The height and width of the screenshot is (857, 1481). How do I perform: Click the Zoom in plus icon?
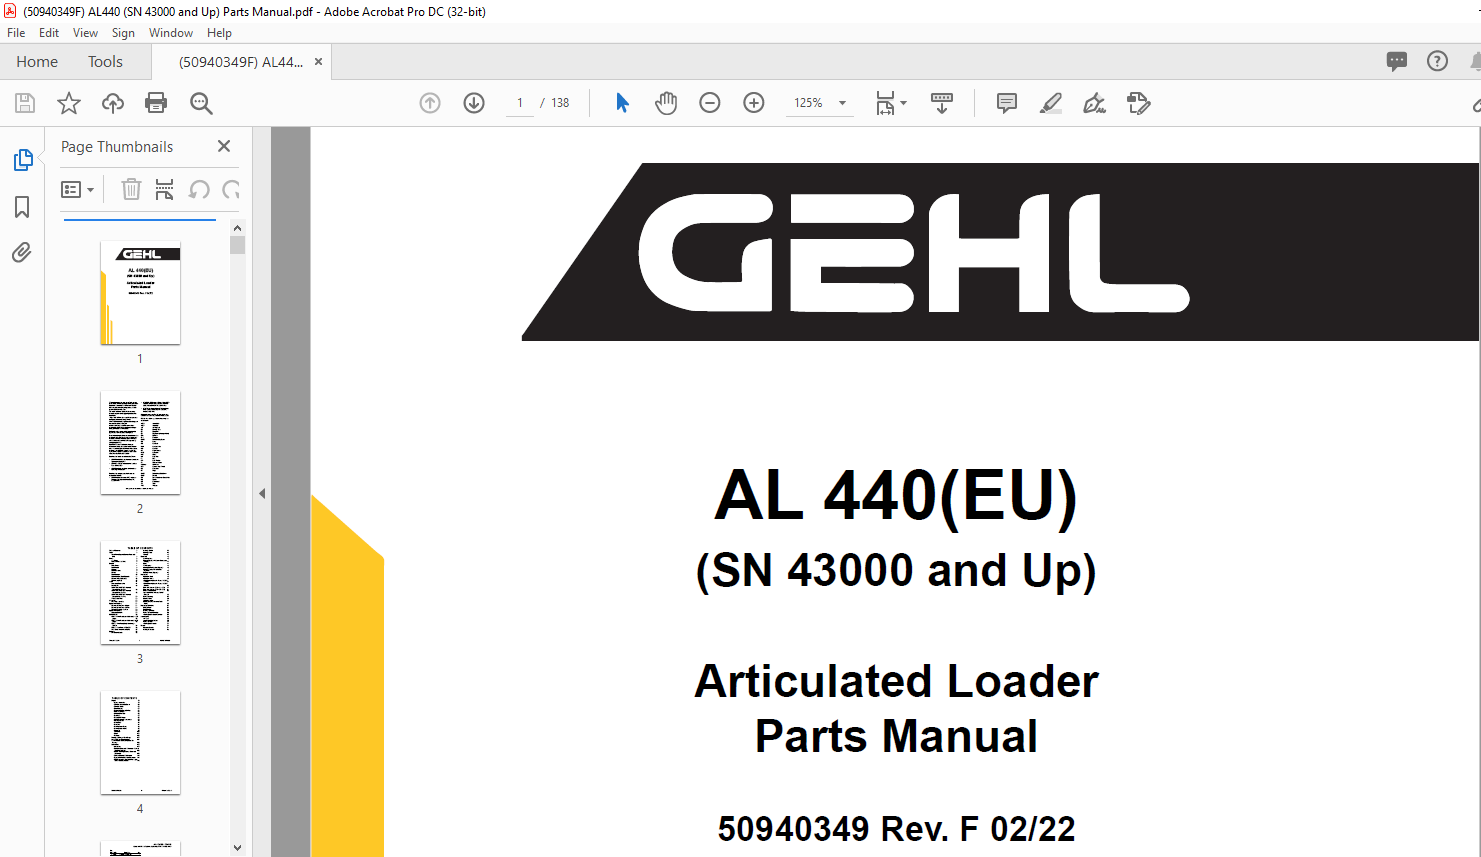pos(754,103)
